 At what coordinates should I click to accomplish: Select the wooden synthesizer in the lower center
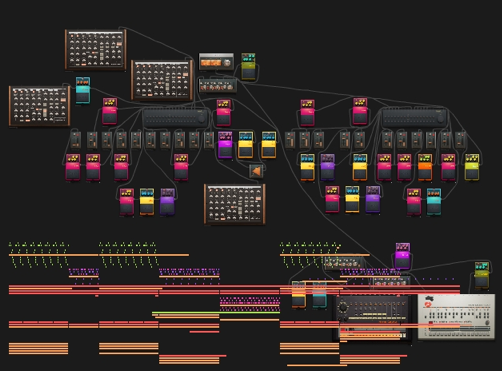[235, 204]
